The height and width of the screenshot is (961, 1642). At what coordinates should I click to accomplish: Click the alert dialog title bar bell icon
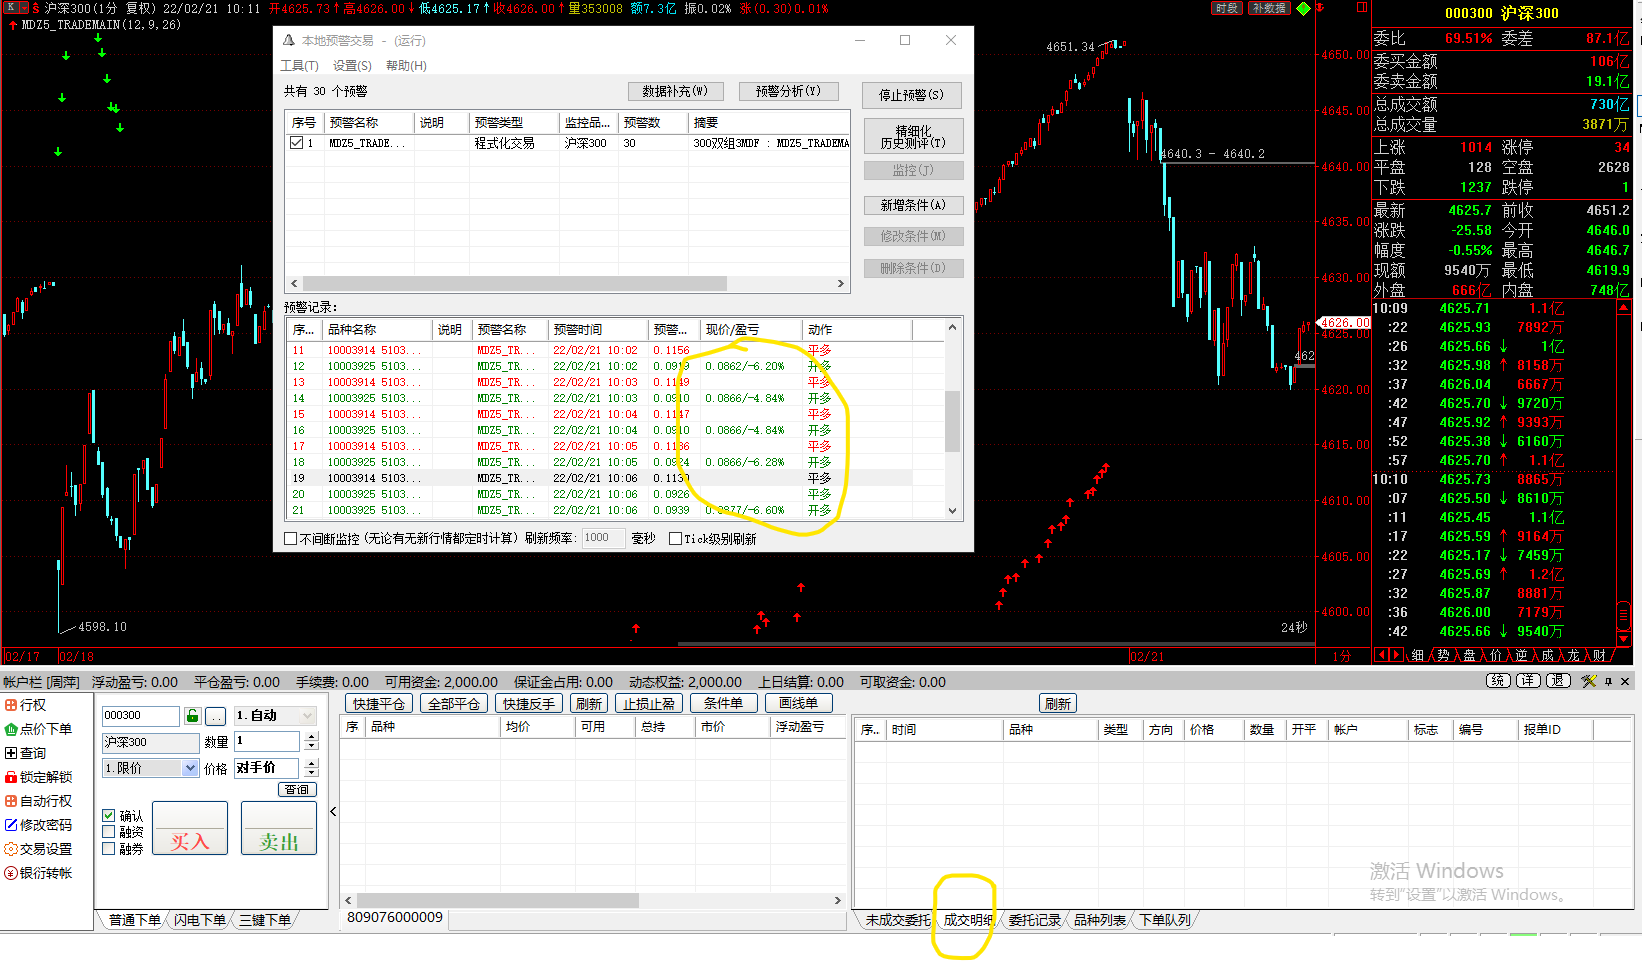(289, 40)
